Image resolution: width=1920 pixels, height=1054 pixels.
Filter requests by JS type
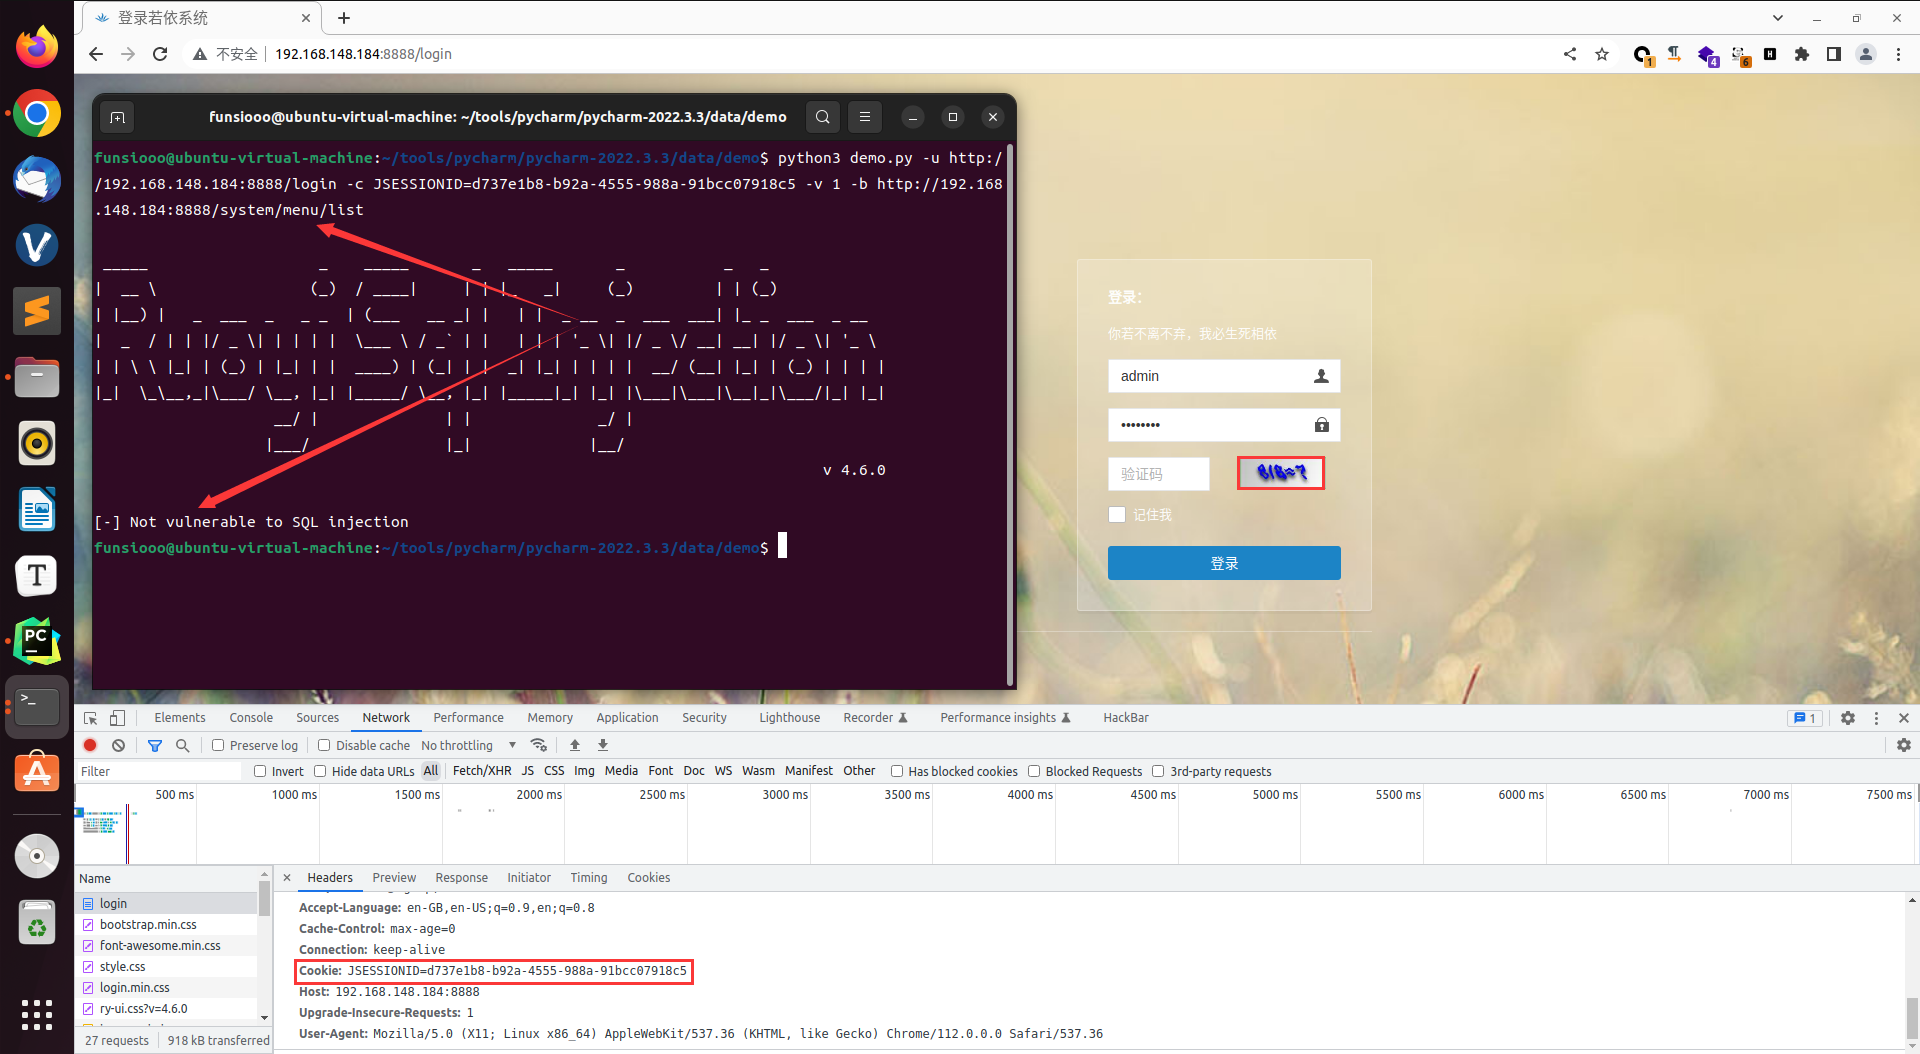528,771
